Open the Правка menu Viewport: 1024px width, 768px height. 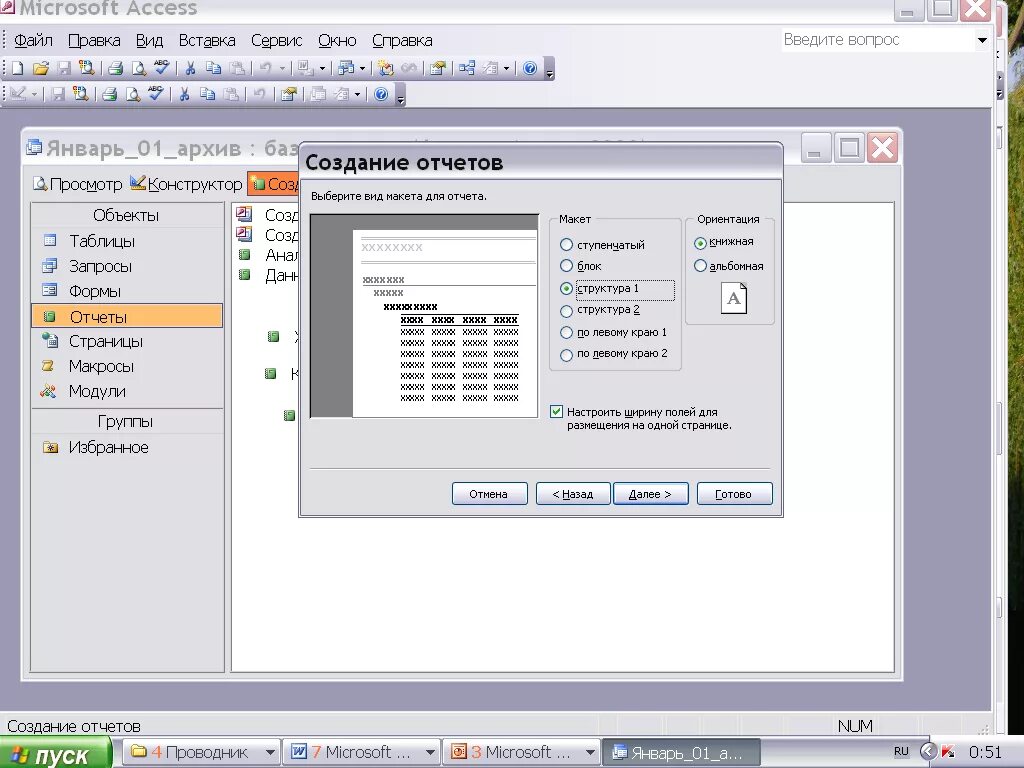coord(94,40)
